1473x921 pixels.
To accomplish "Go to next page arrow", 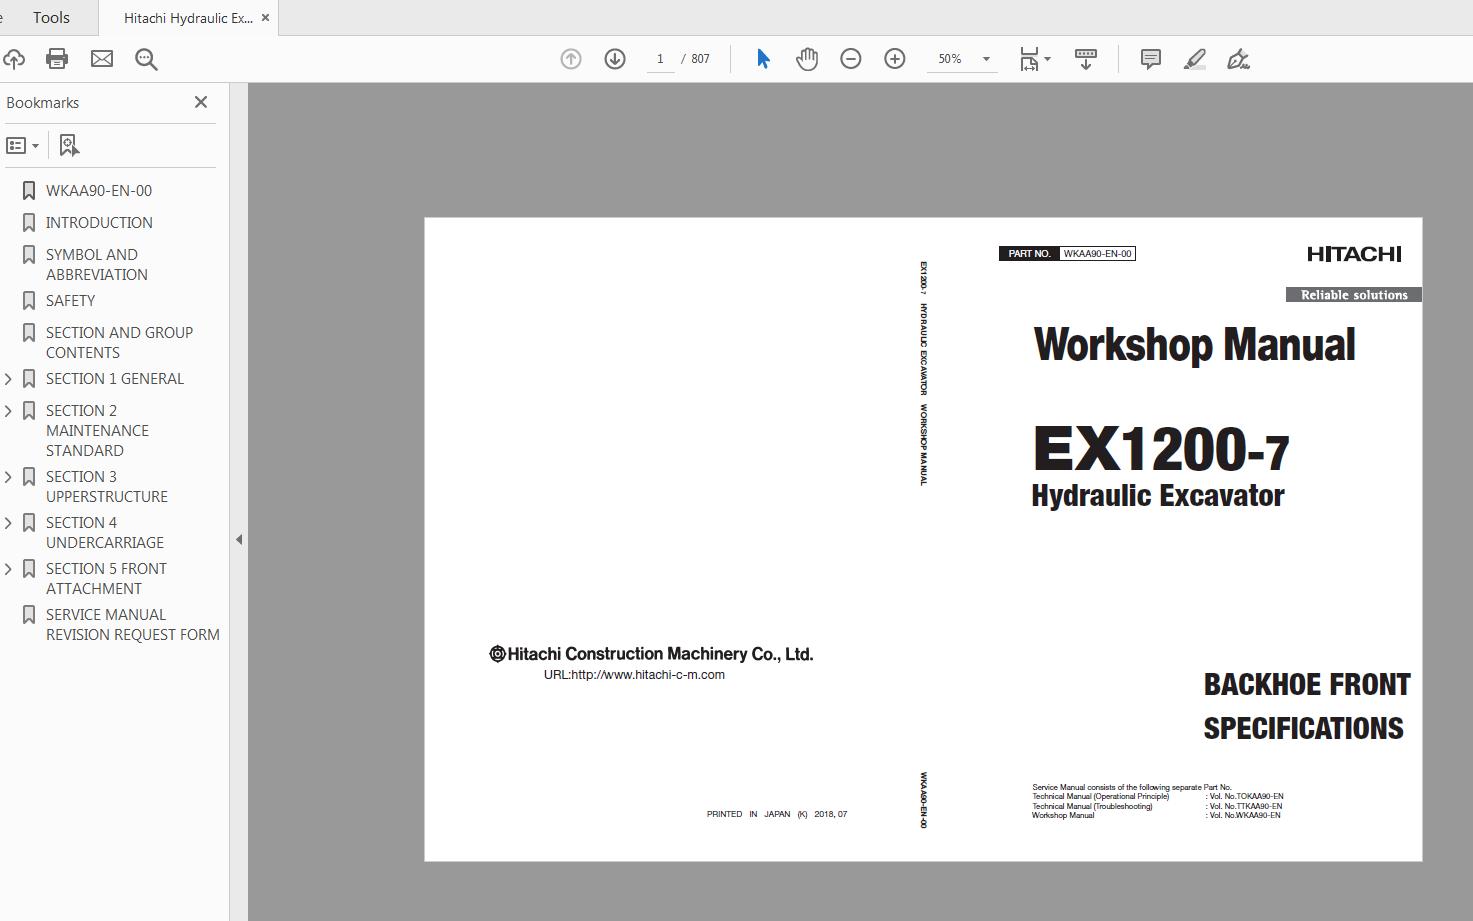I will [x=615, y=59].
